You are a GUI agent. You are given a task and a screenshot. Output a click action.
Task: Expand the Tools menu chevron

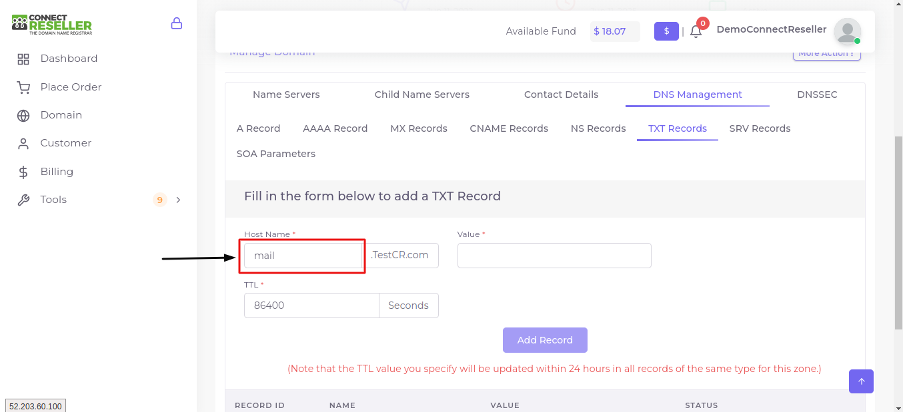tap(178, 200)
